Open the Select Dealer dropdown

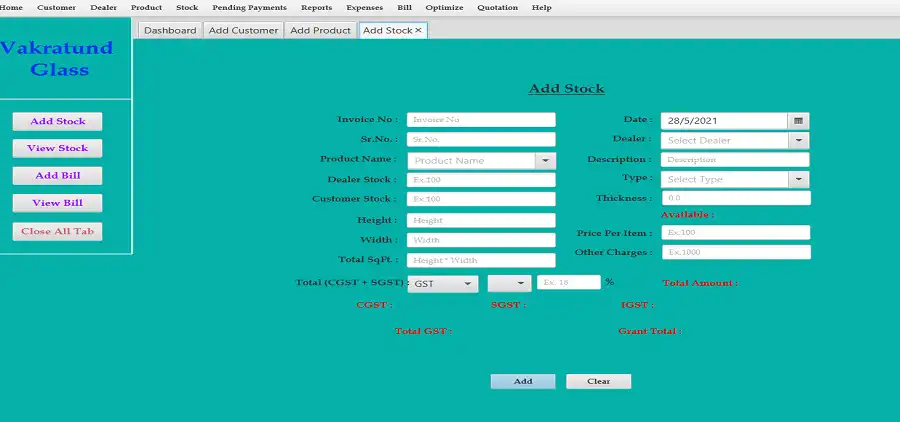pos(798,140)
